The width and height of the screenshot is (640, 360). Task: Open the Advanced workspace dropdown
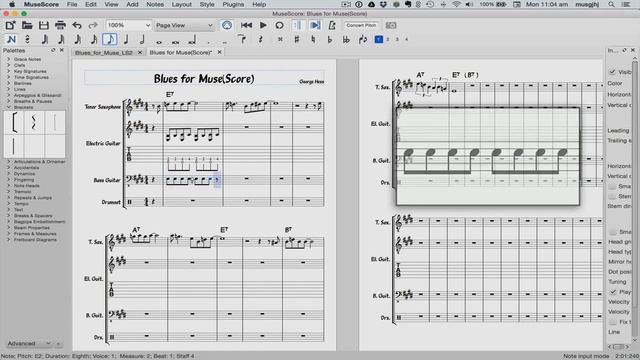29,344
